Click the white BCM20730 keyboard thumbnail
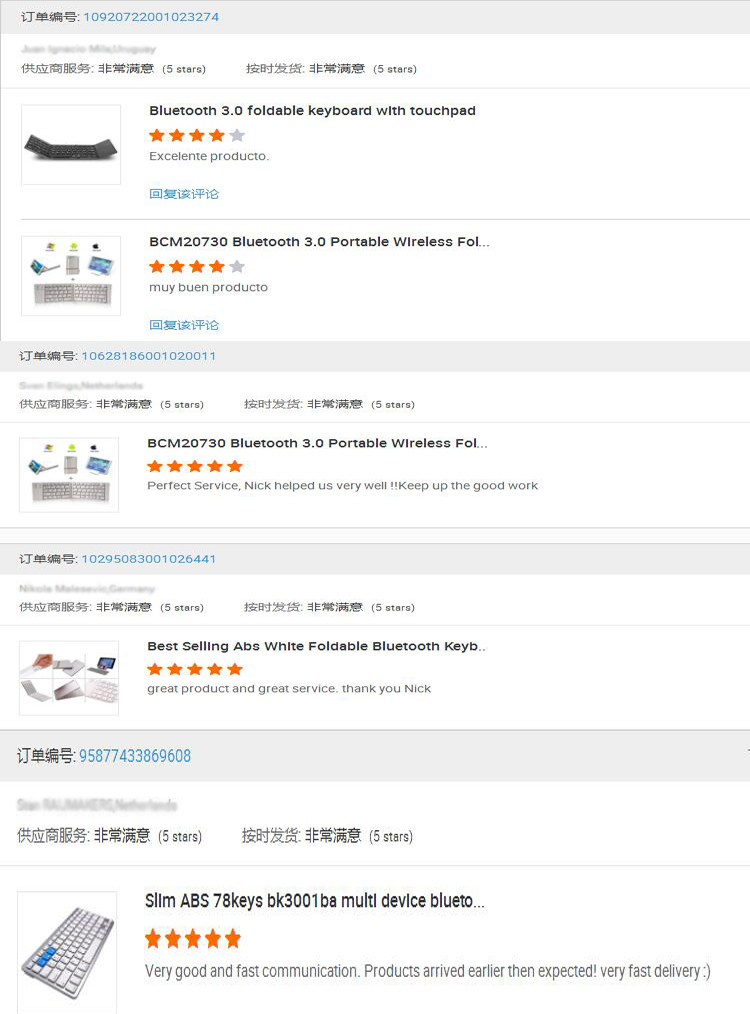This screenshot has height=1014, width=750. [70, 275]
